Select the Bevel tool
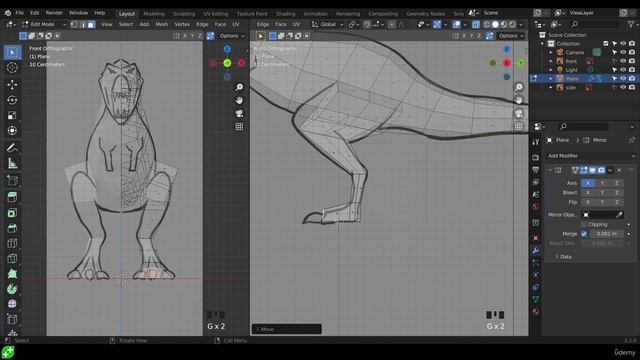640x360 pixels. [12, 228]
